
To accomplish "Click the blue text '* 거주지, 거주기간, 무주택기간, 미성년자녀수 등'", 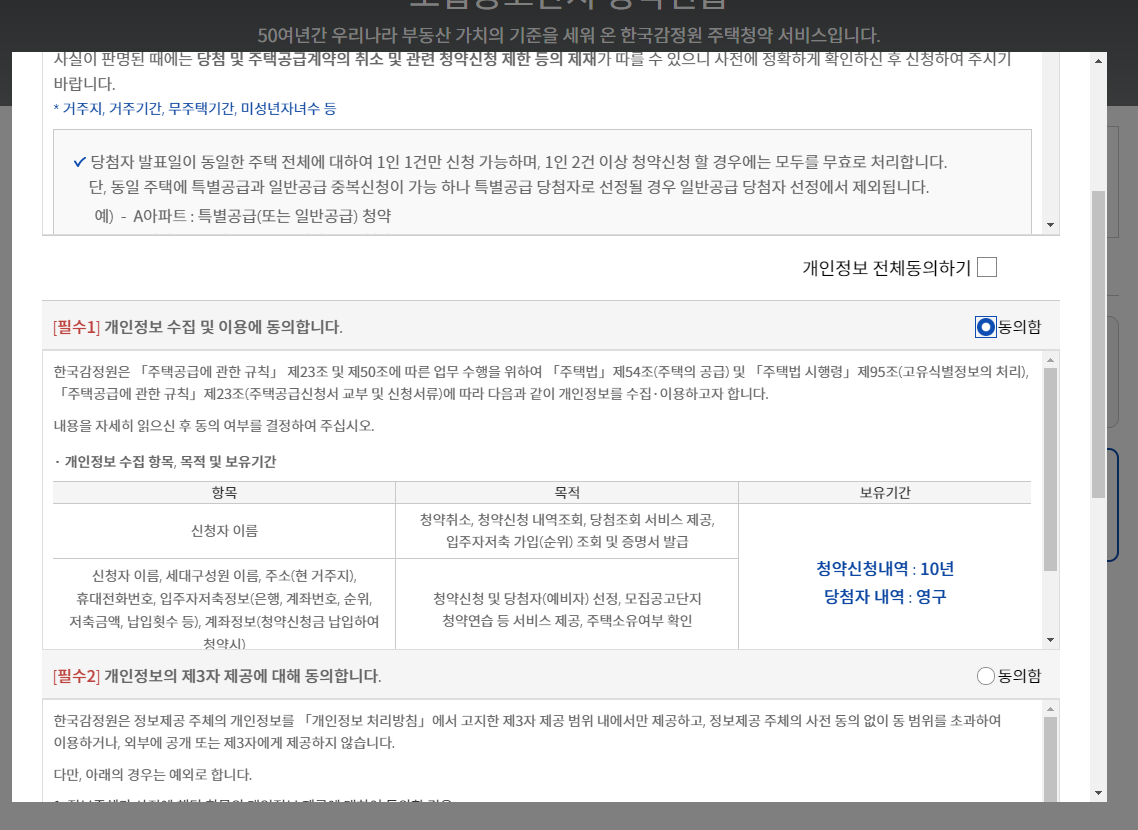I will point(195,109).
